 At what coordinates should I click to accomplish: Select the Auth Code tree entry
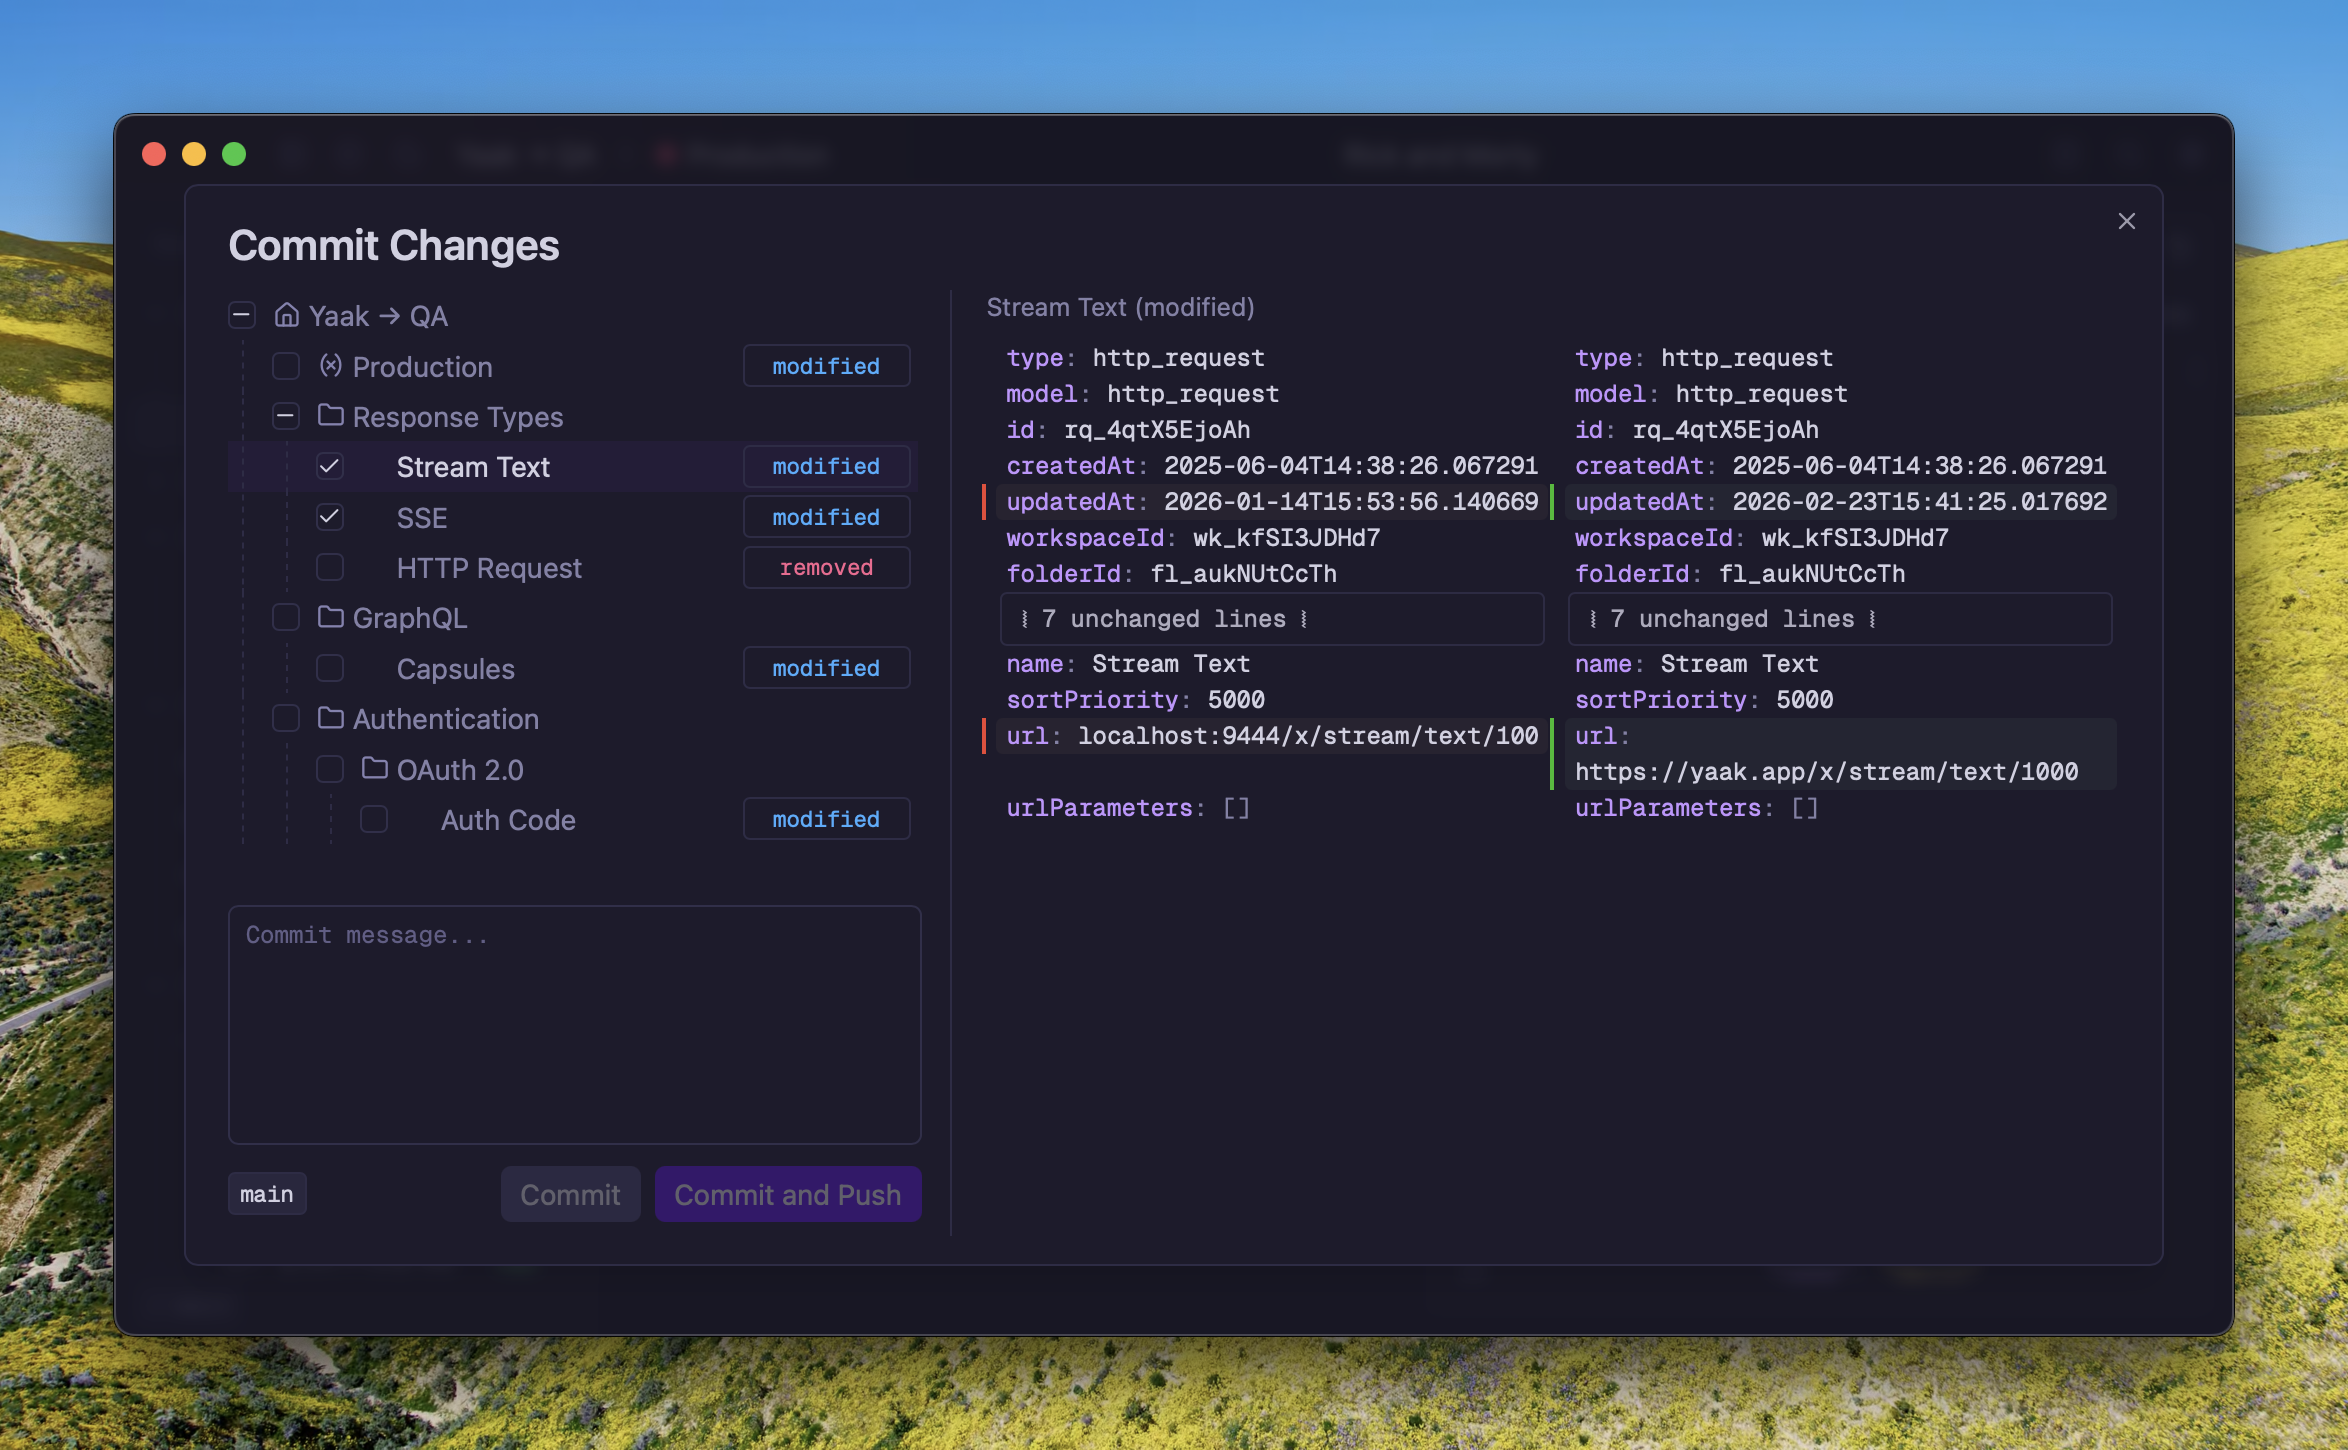507,820
